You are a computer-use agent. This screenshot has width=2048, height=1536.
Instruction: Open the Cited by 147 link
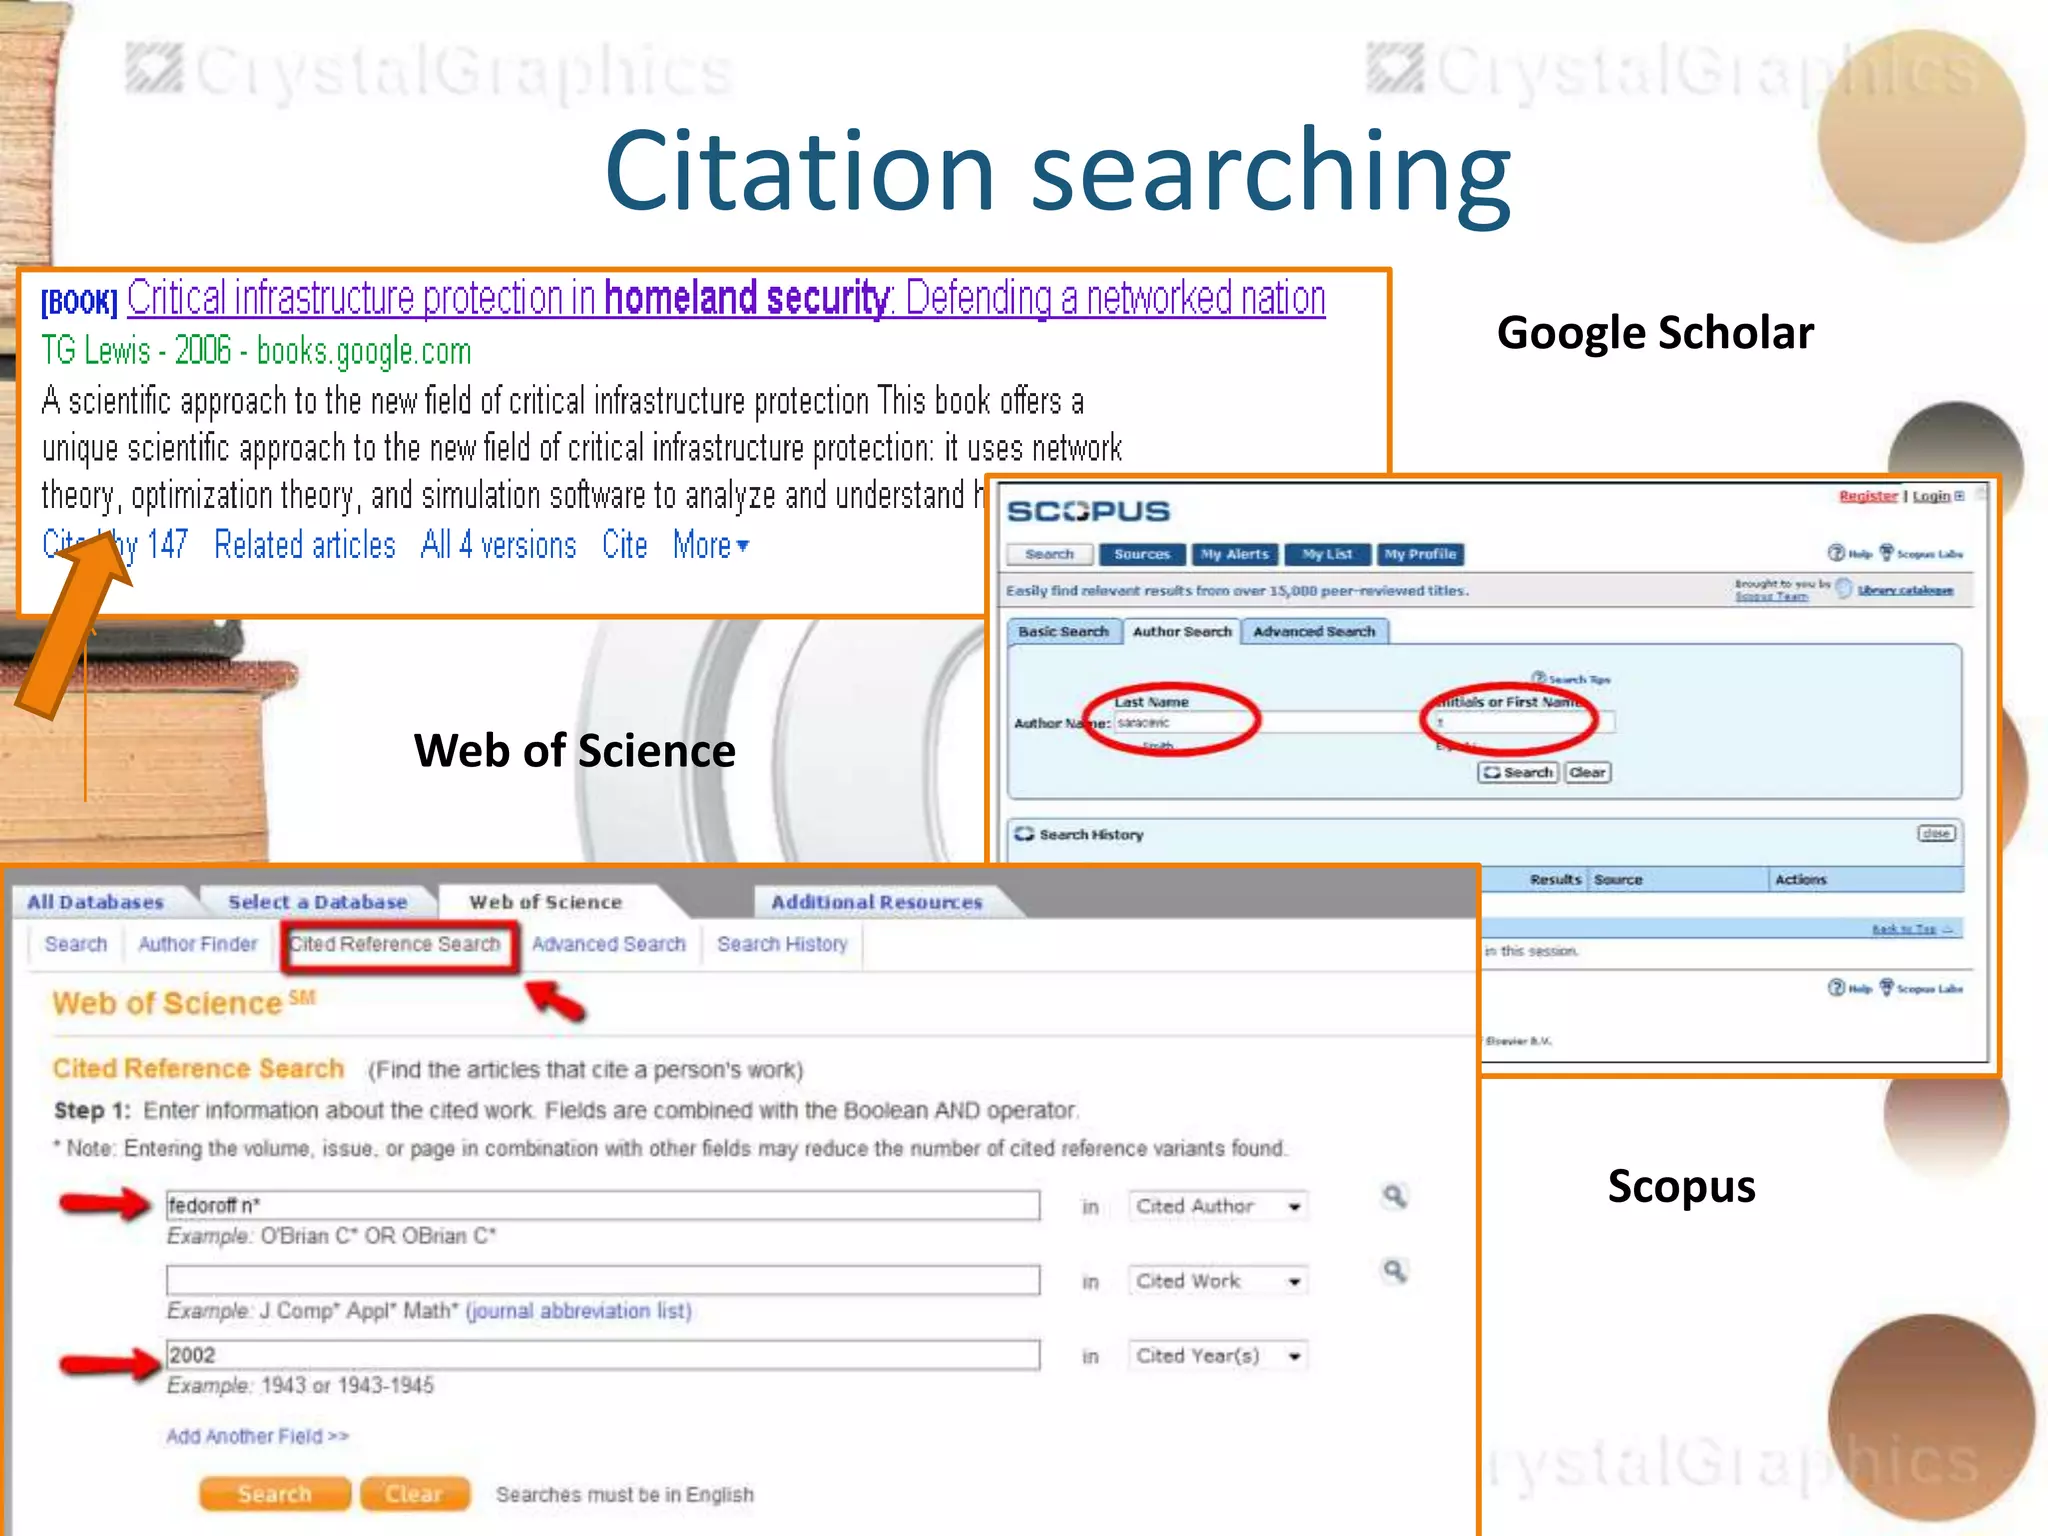pyautogui.click(x=115, y=545)
